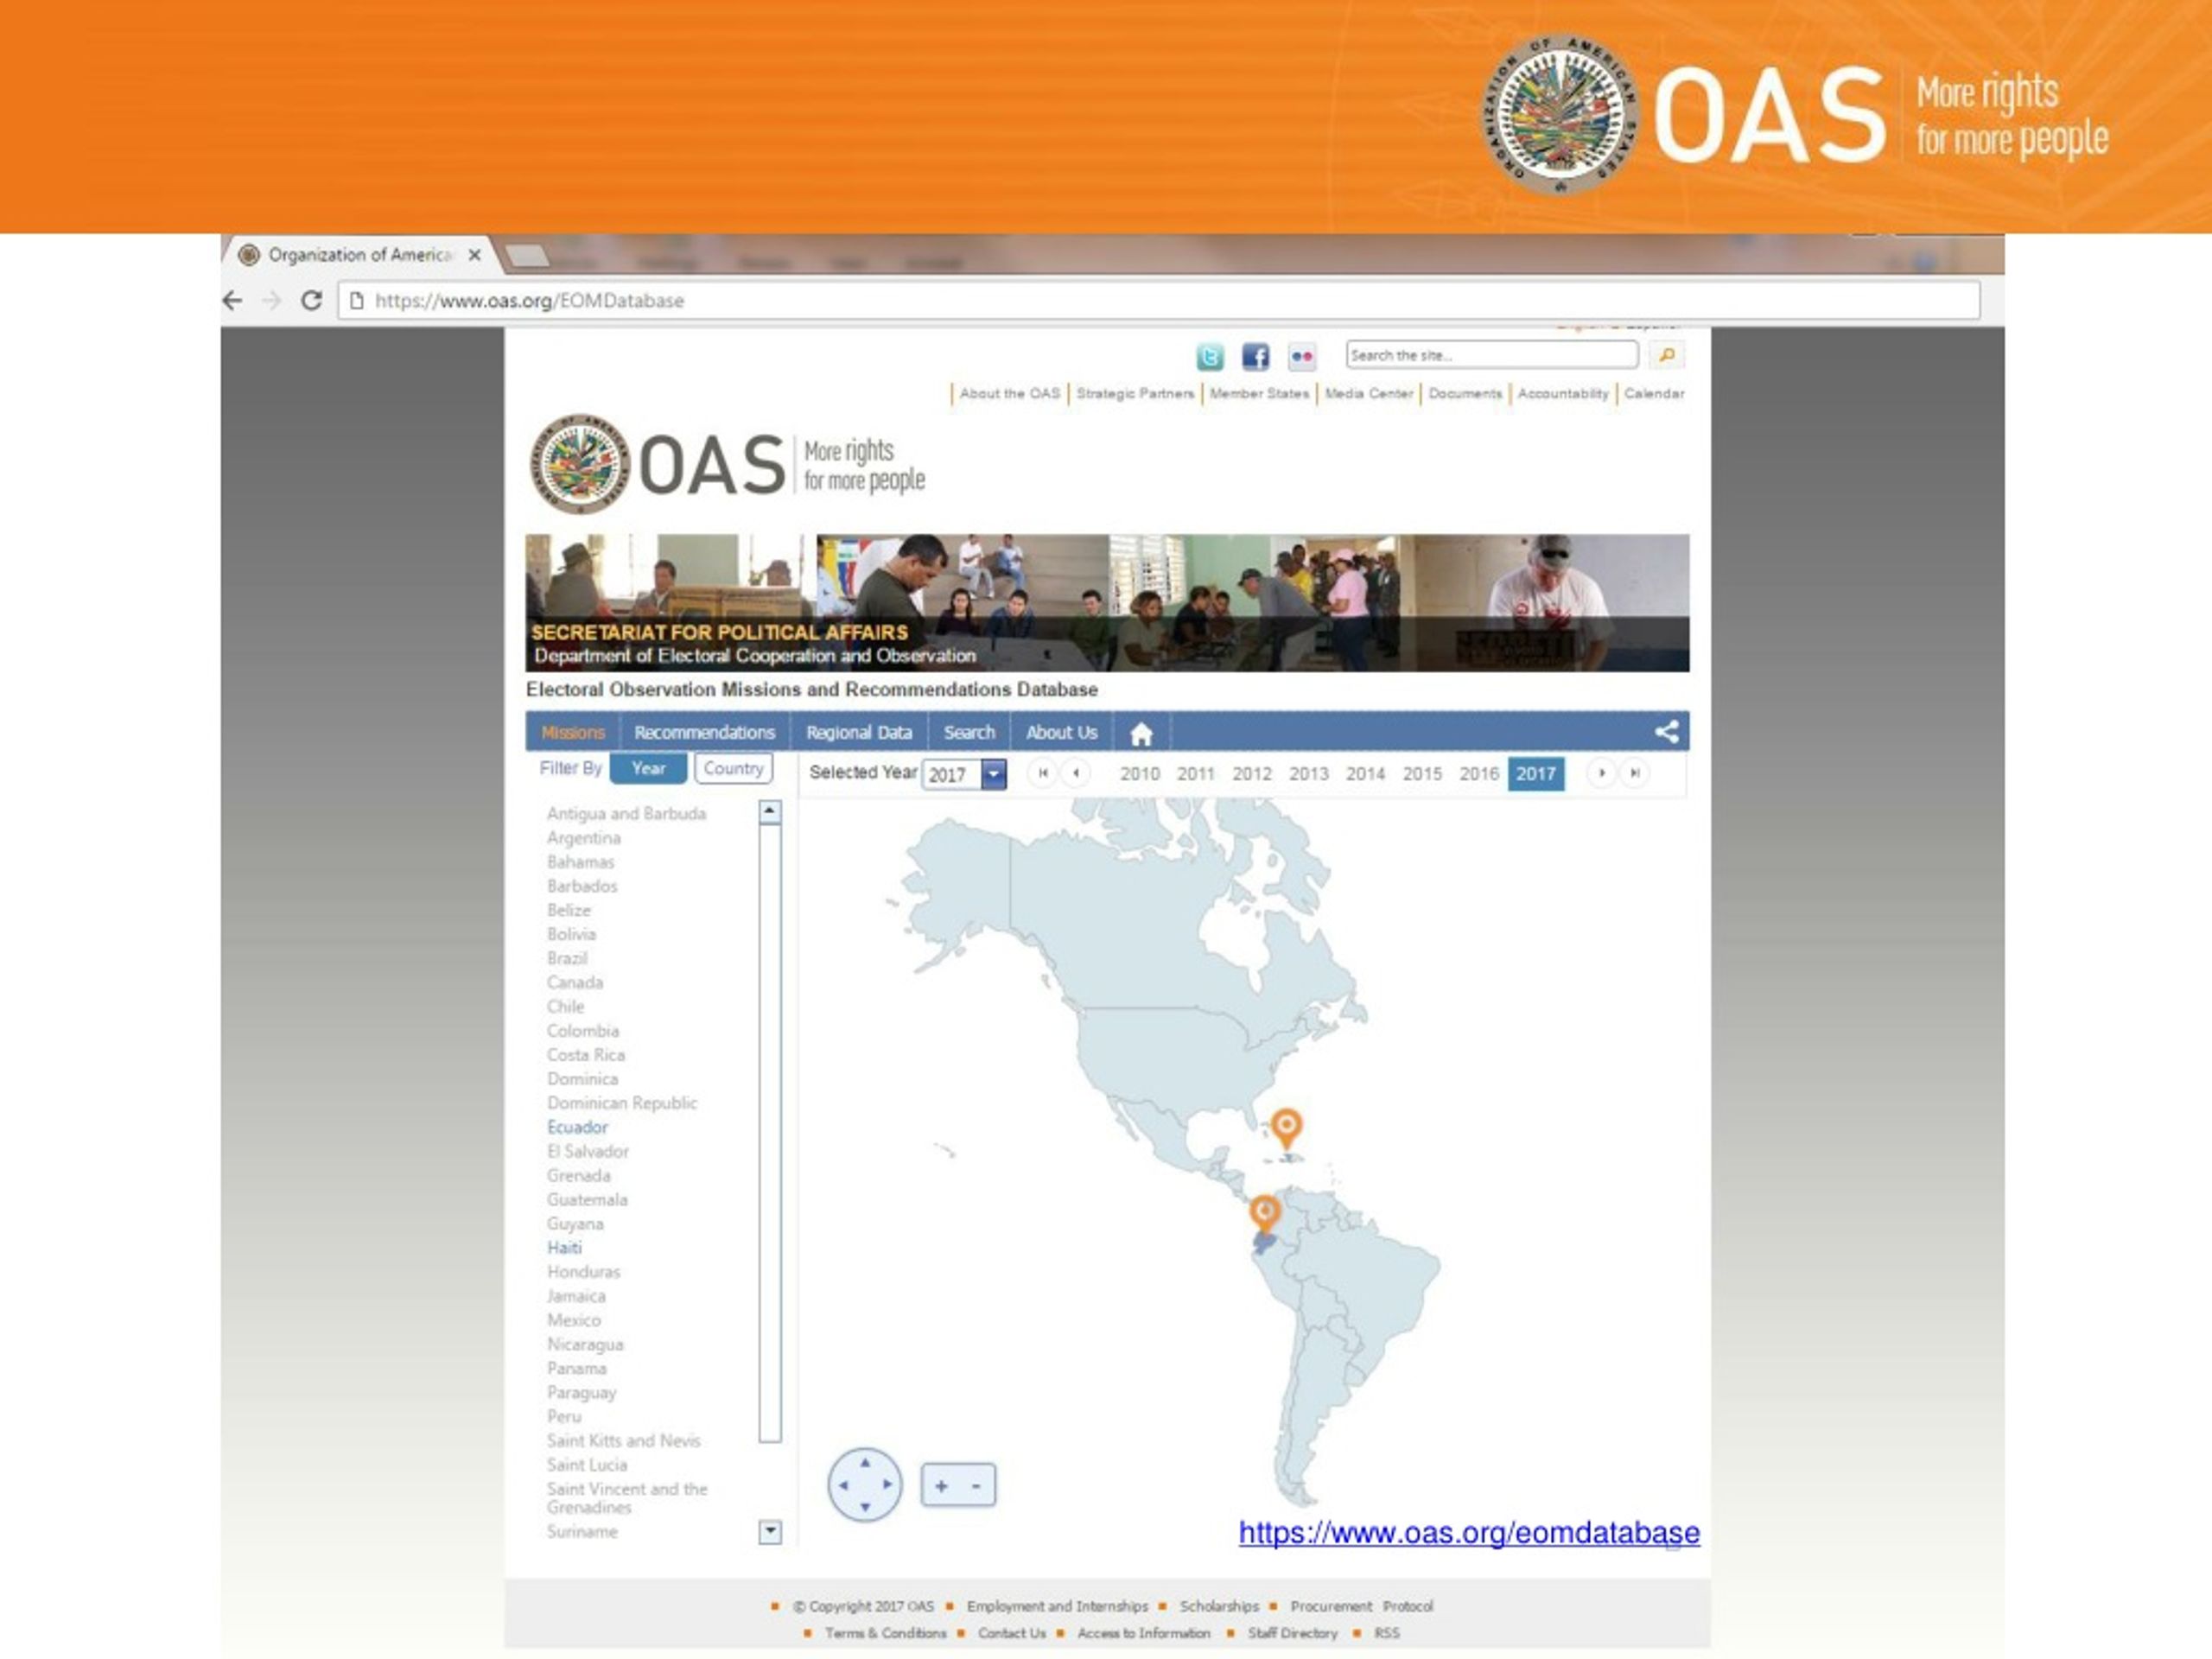This screenshot has width=2212, height=1659.
Task: Open a new browser tab button
Action: [526, 256]
